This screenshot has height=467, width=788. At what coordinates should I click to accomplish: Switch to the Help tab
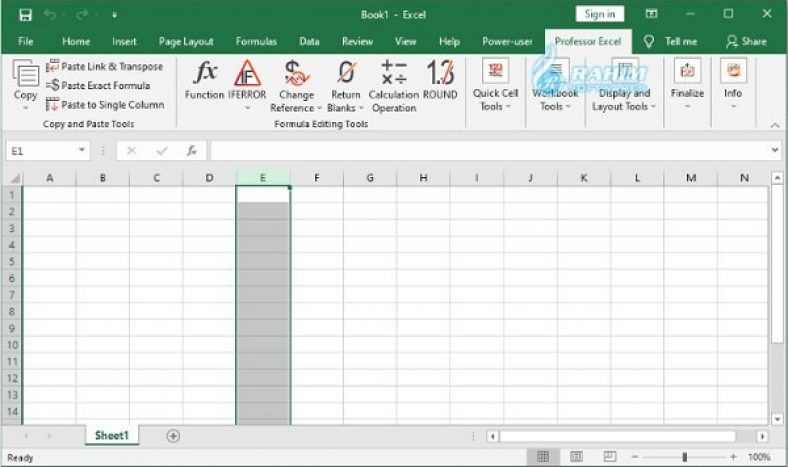pos(449,42)
